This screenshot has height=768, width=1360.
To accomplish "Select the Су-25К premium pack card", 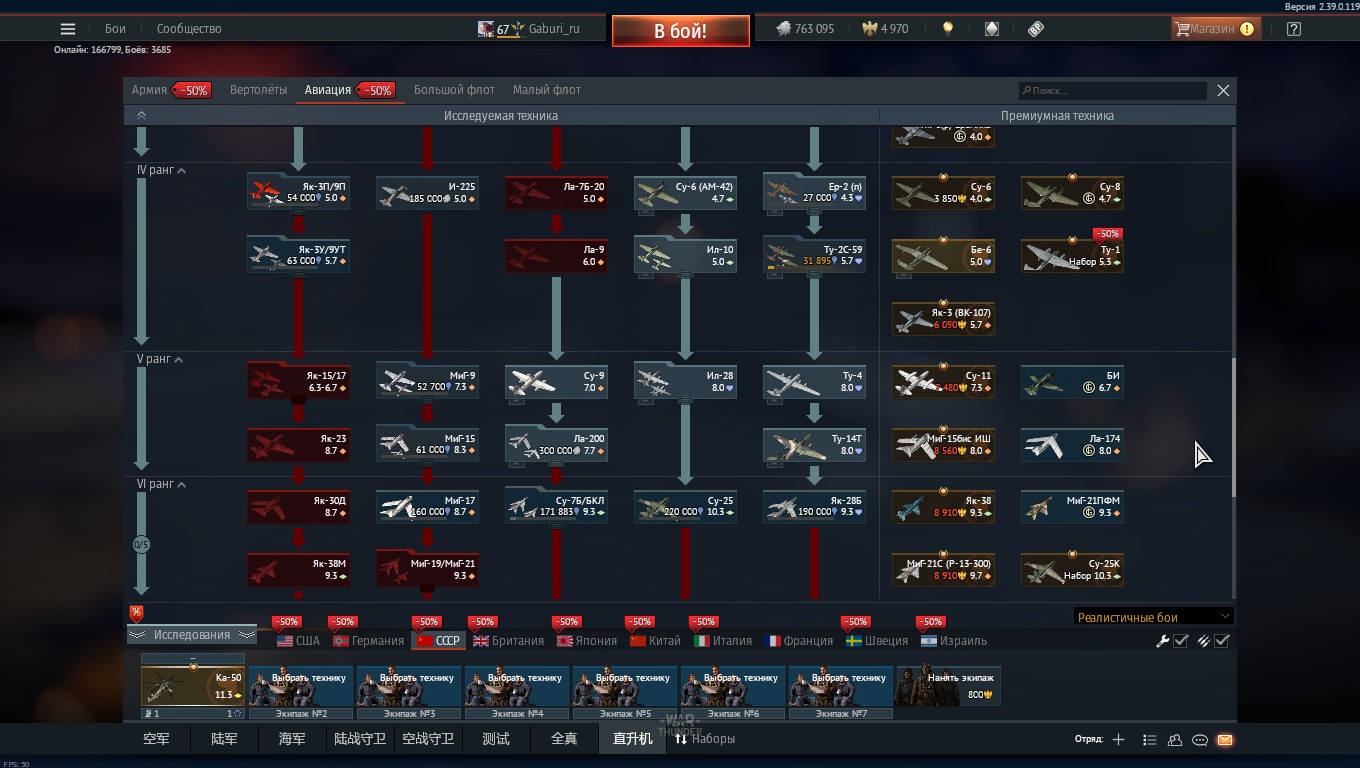I will point(1072,570).
